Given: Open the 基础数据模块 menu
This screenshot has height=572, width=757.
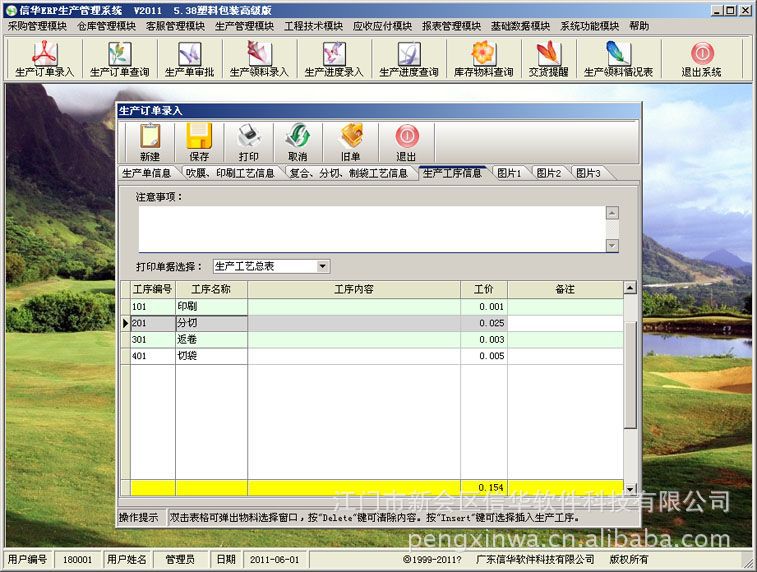Looking at the screenshot, I should coord(520,26).
